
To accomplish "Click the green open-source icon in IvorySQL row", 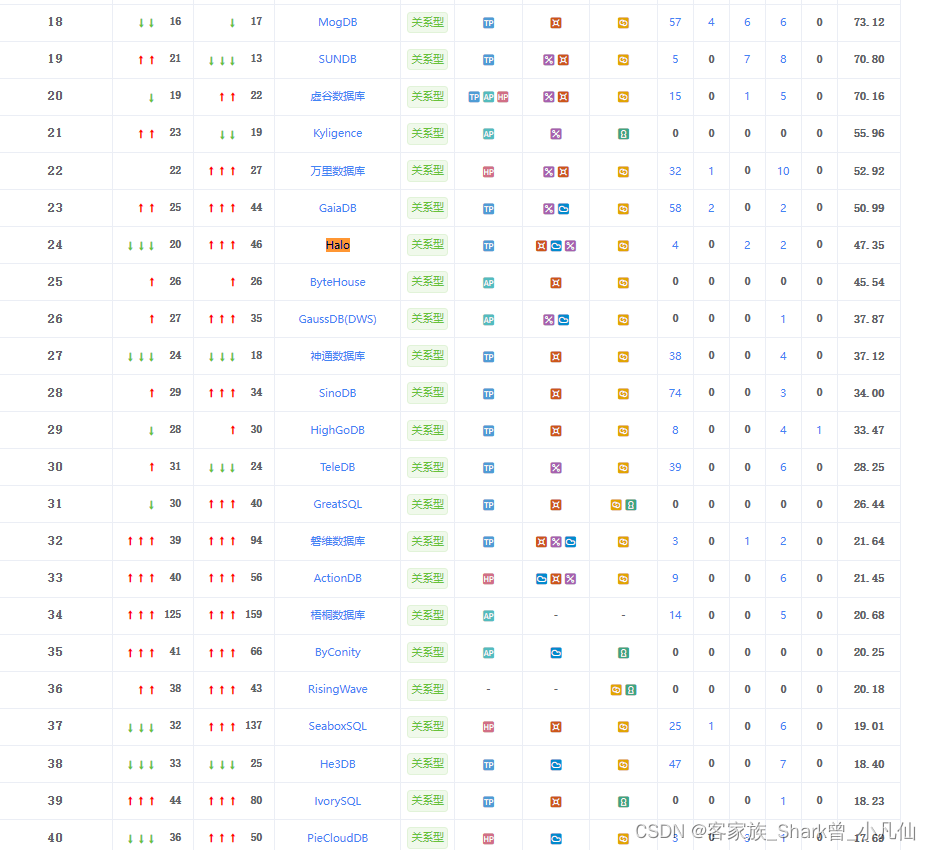I will [x=623, y=802].
